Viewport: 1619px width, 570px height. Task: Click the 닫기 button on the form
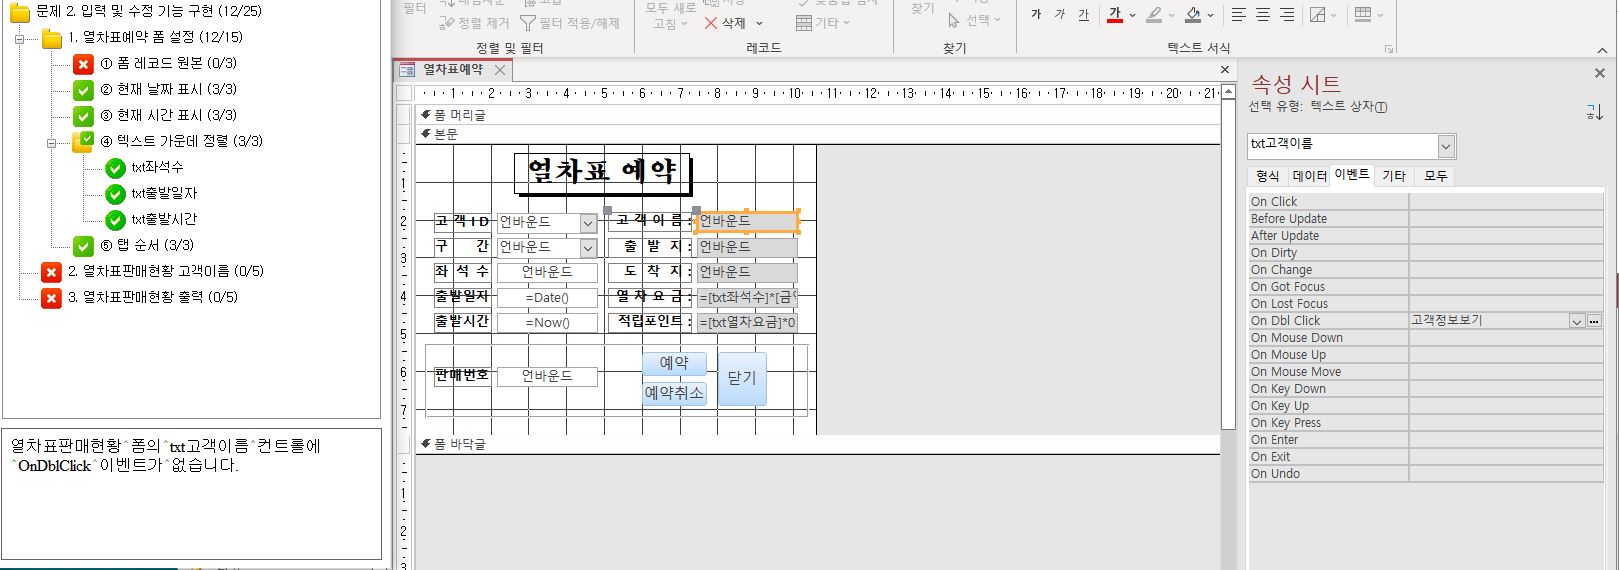[x=742, y=378]
